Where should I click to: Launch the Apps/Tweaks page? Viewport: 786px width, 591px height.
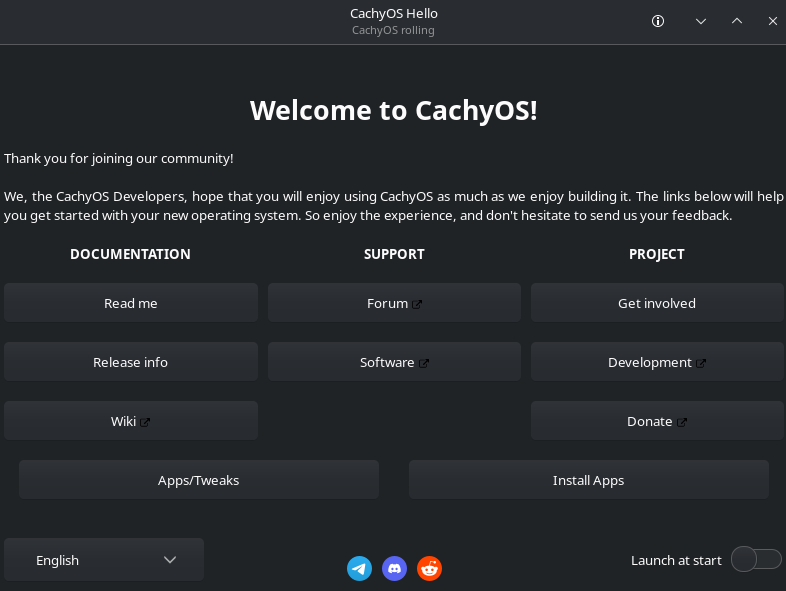[199, 480]
